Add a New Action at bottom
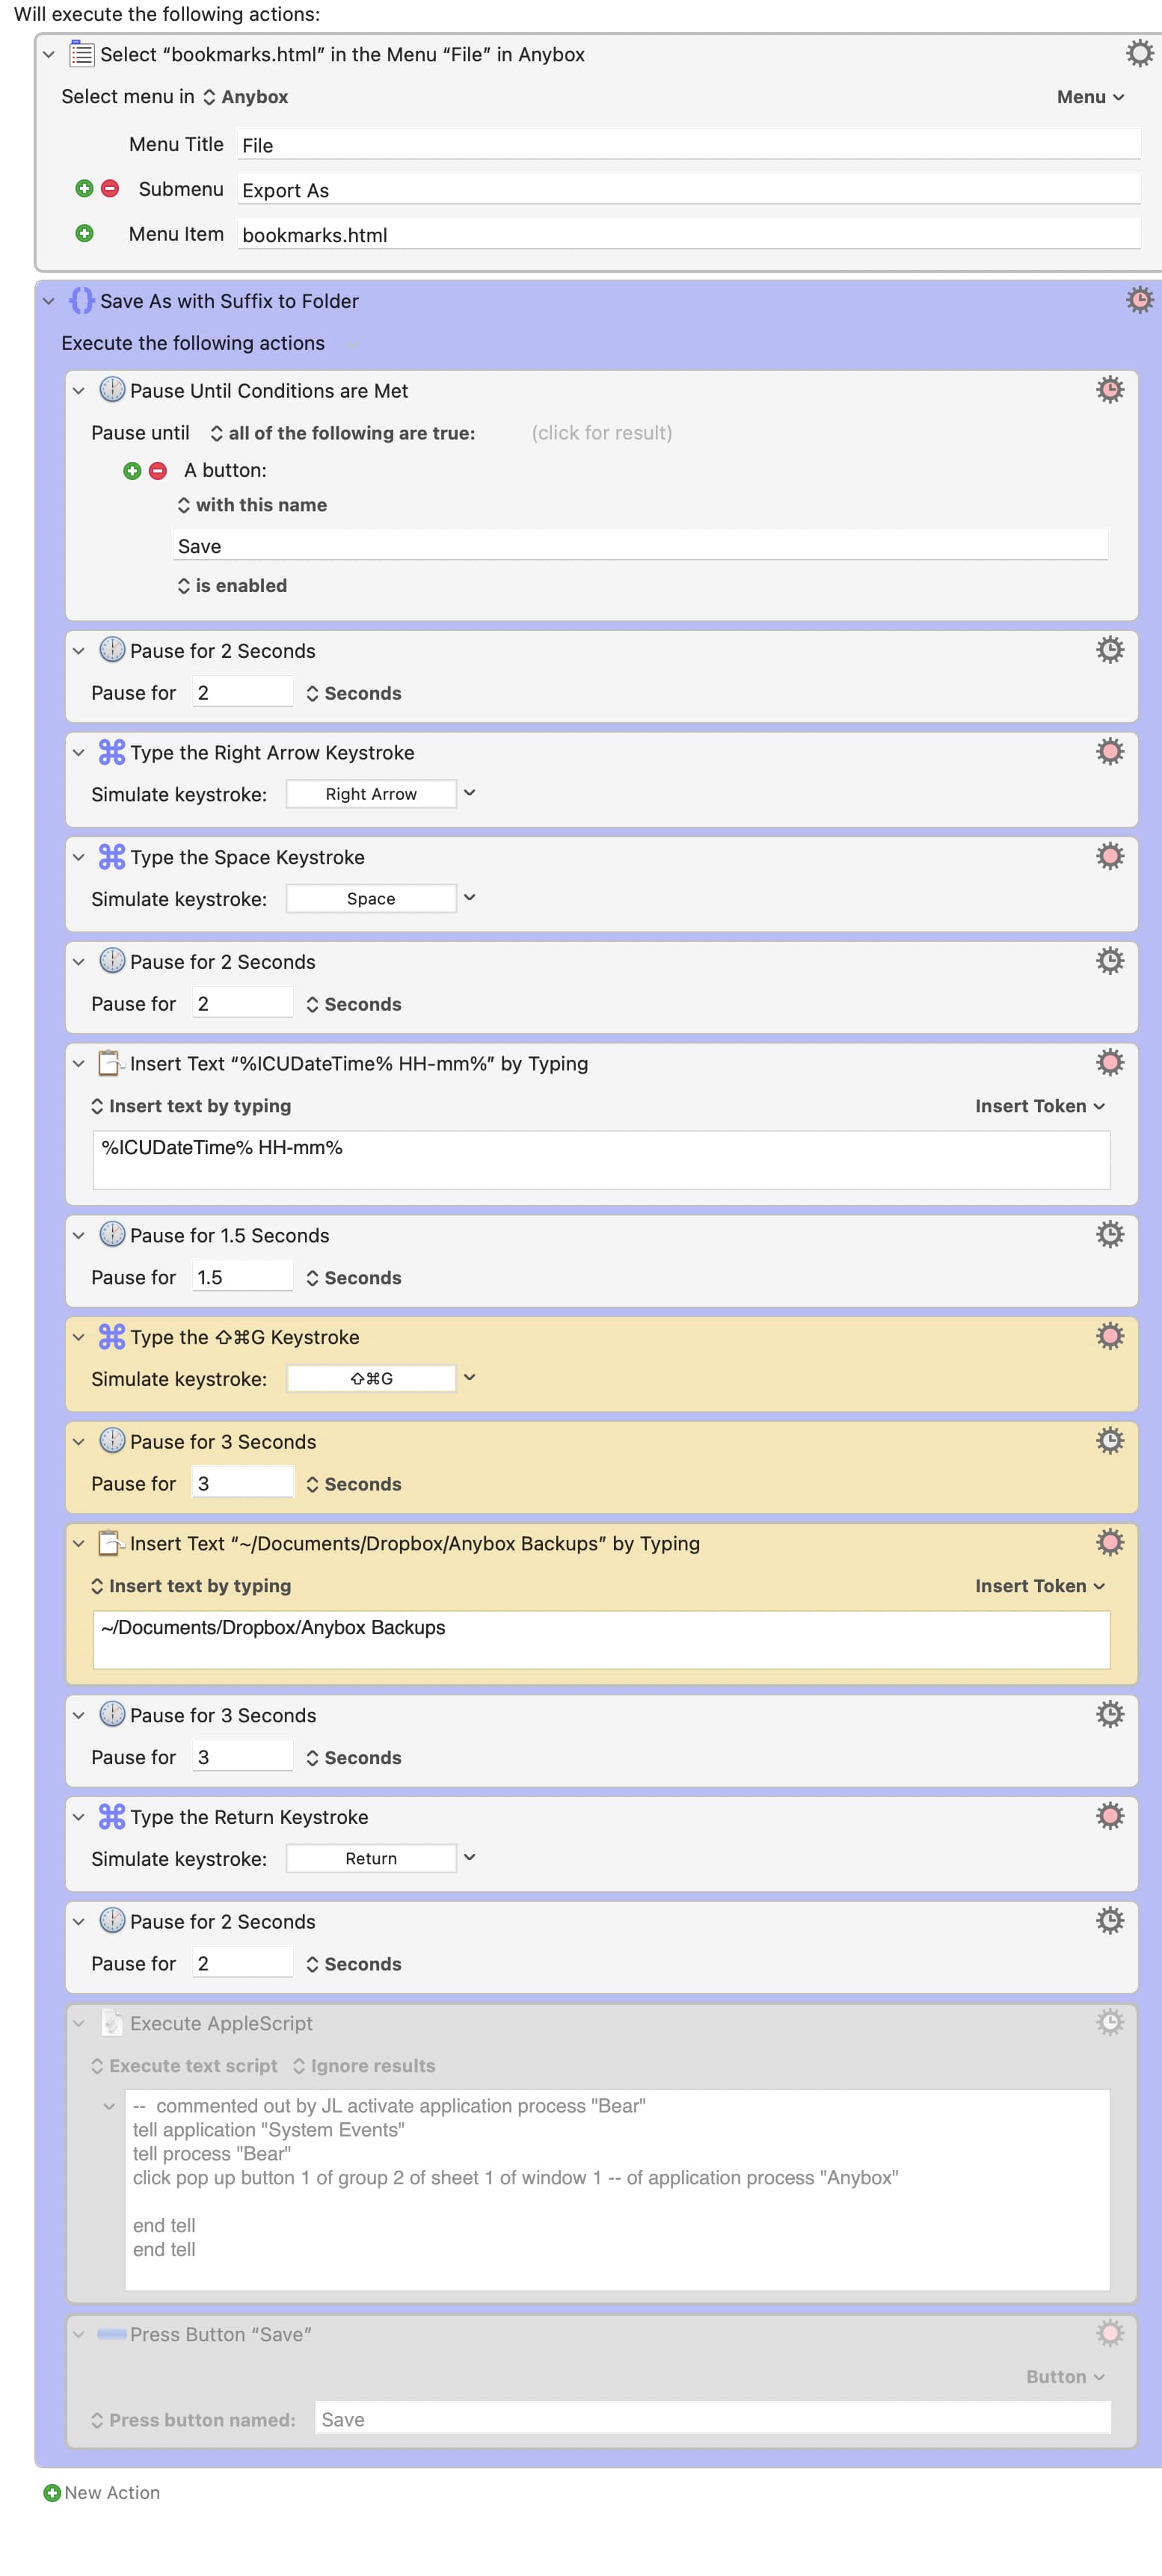The width and height of the screenshot is (1162, 2576). tap(101, 2493)
